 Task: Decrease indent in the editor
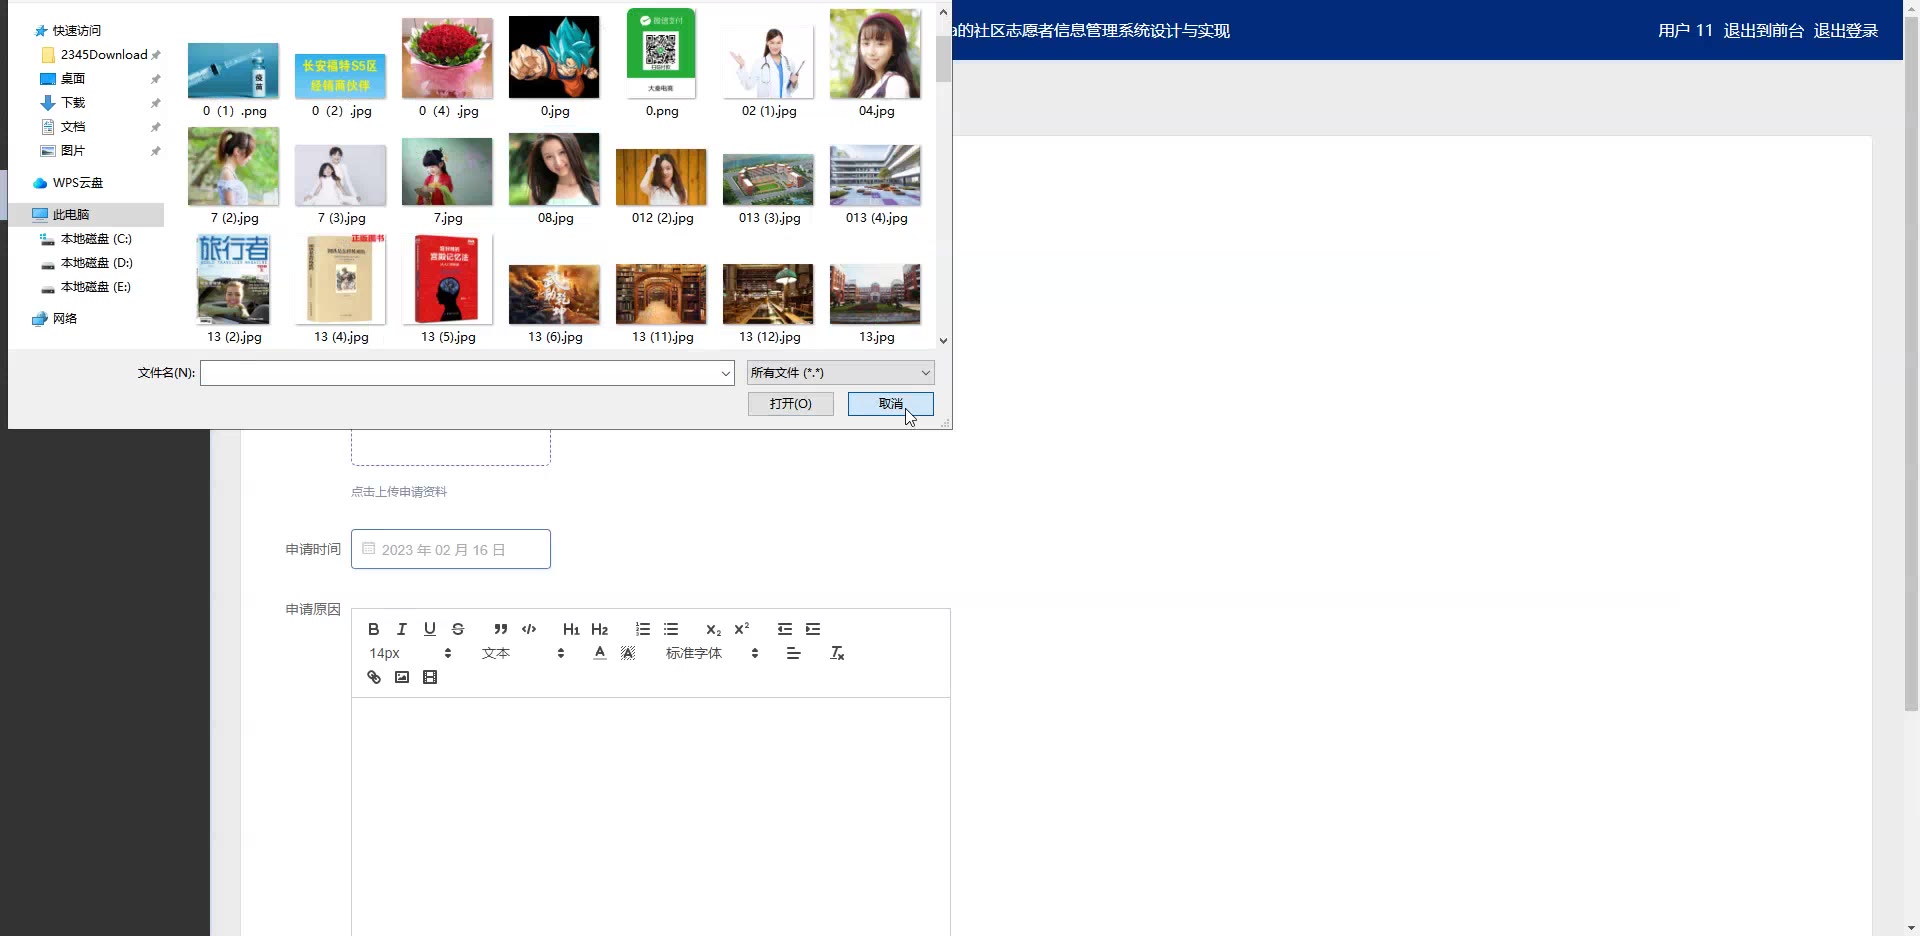tap(784, 629)
